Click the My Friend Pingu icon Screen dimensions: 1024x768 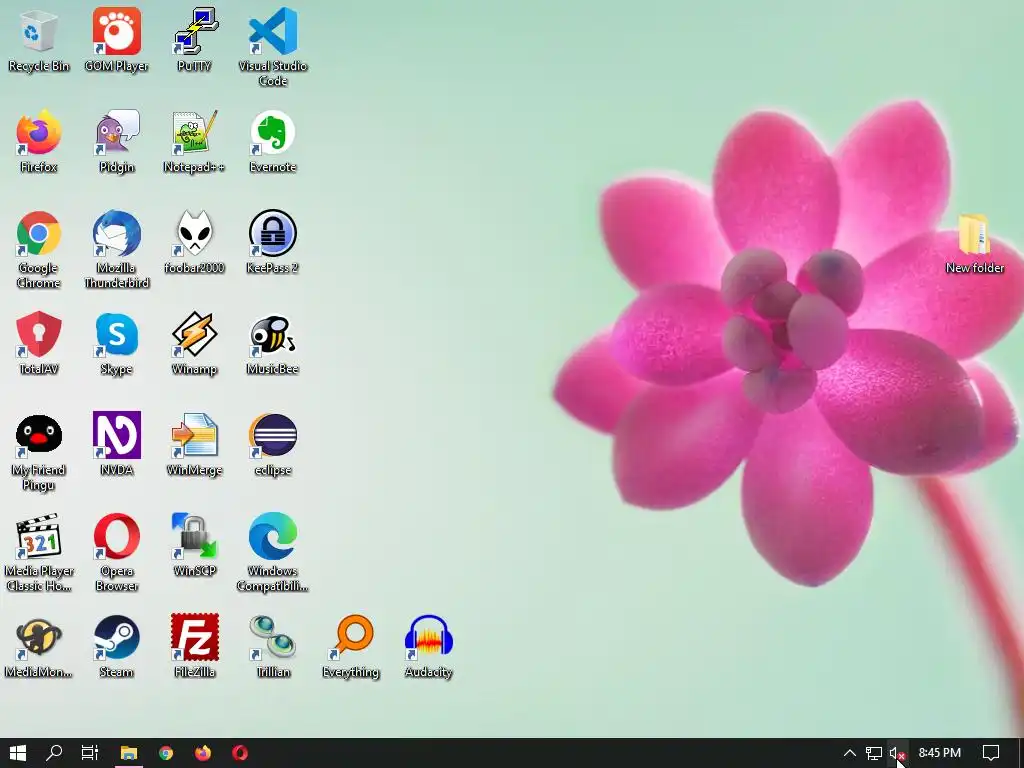(39, 452)
